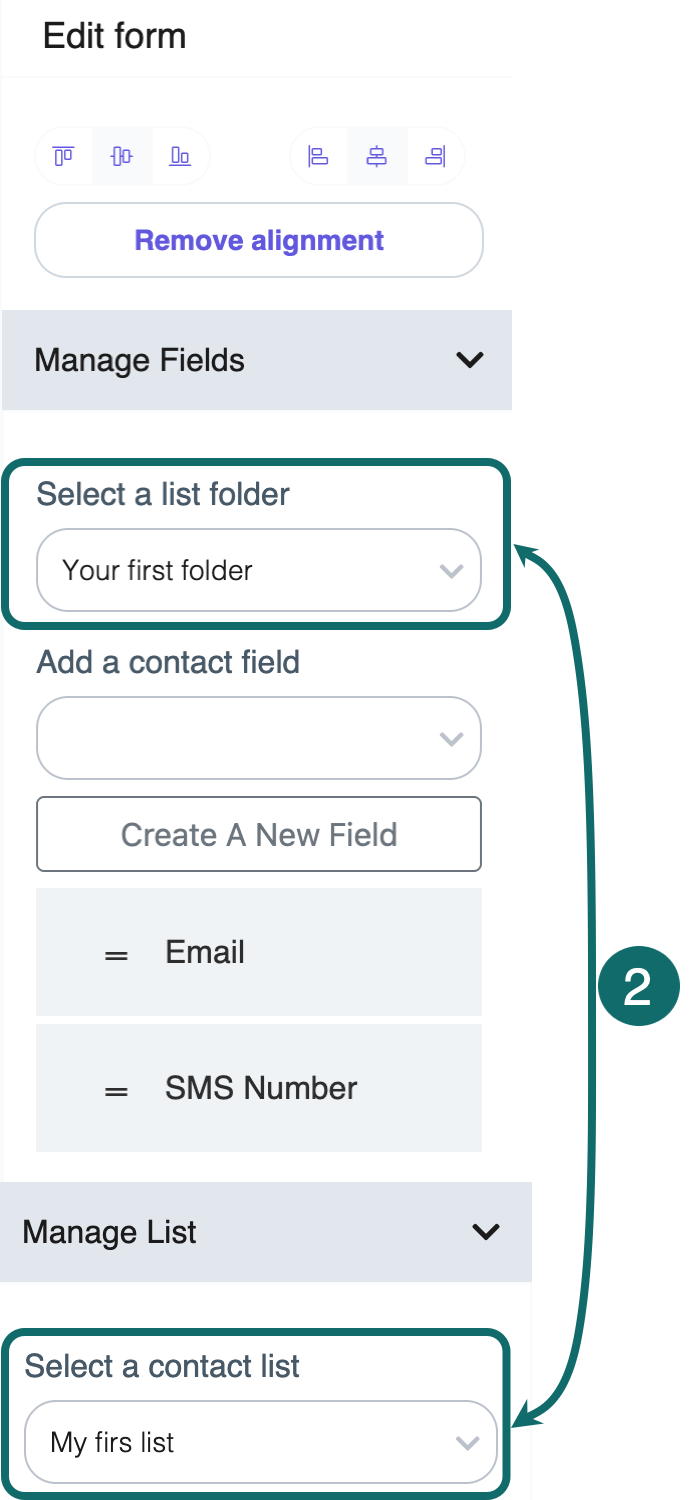Image resolution: width=690 pixels, height=1500 pixels.
Task: Collapse the Manage Fields section
Action: pyautogui.click(x=470, y=360)
